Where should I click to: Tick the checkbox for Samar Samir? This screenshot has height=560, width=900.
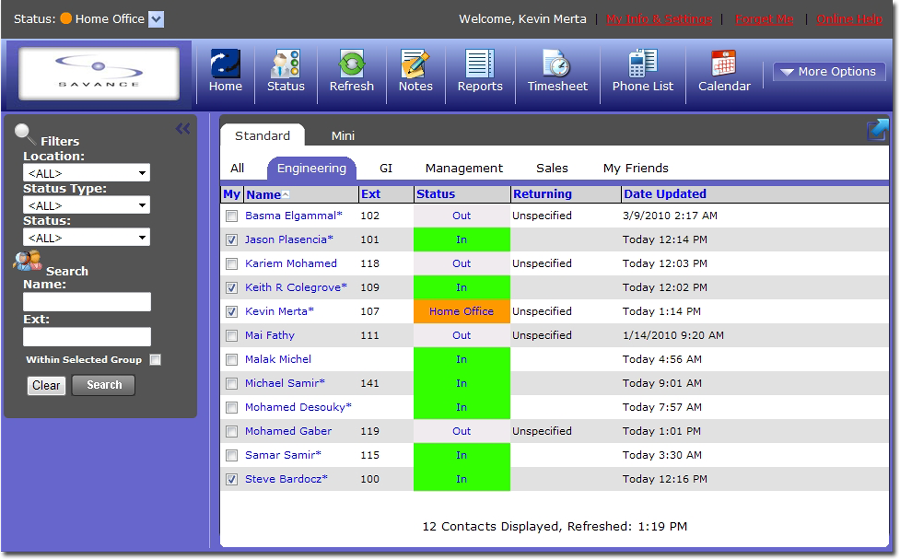click(232, 456)
